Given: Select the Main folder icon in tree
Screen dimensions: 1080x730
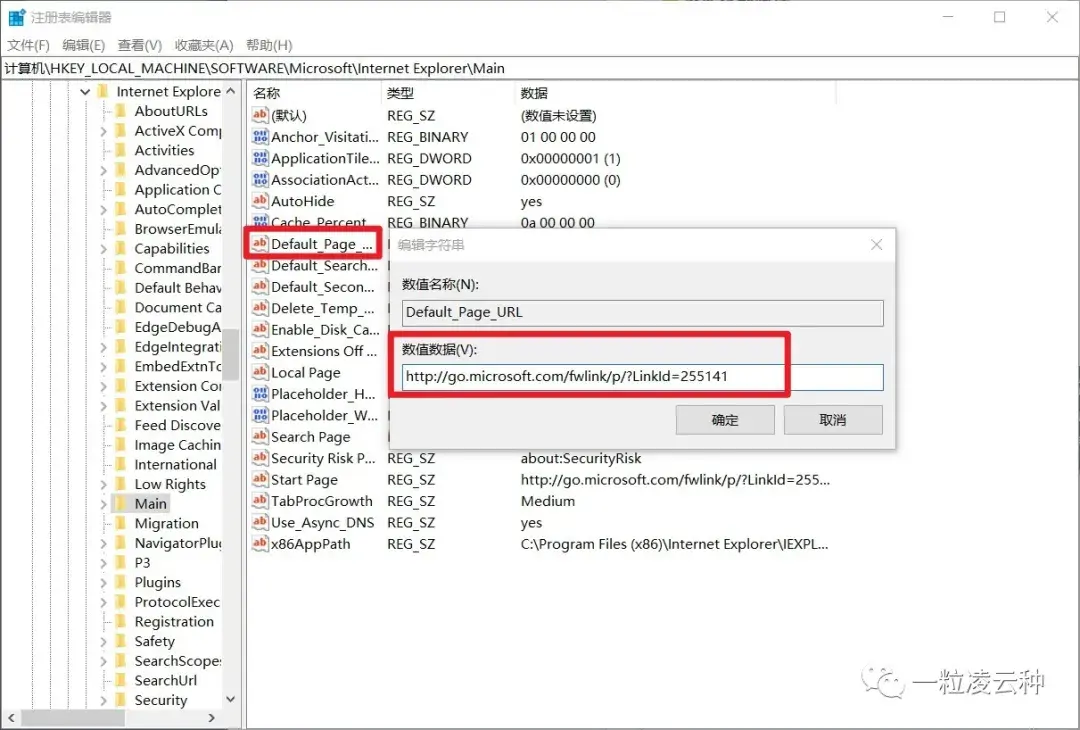Looking at the screenshot, I should click(122, 504).
